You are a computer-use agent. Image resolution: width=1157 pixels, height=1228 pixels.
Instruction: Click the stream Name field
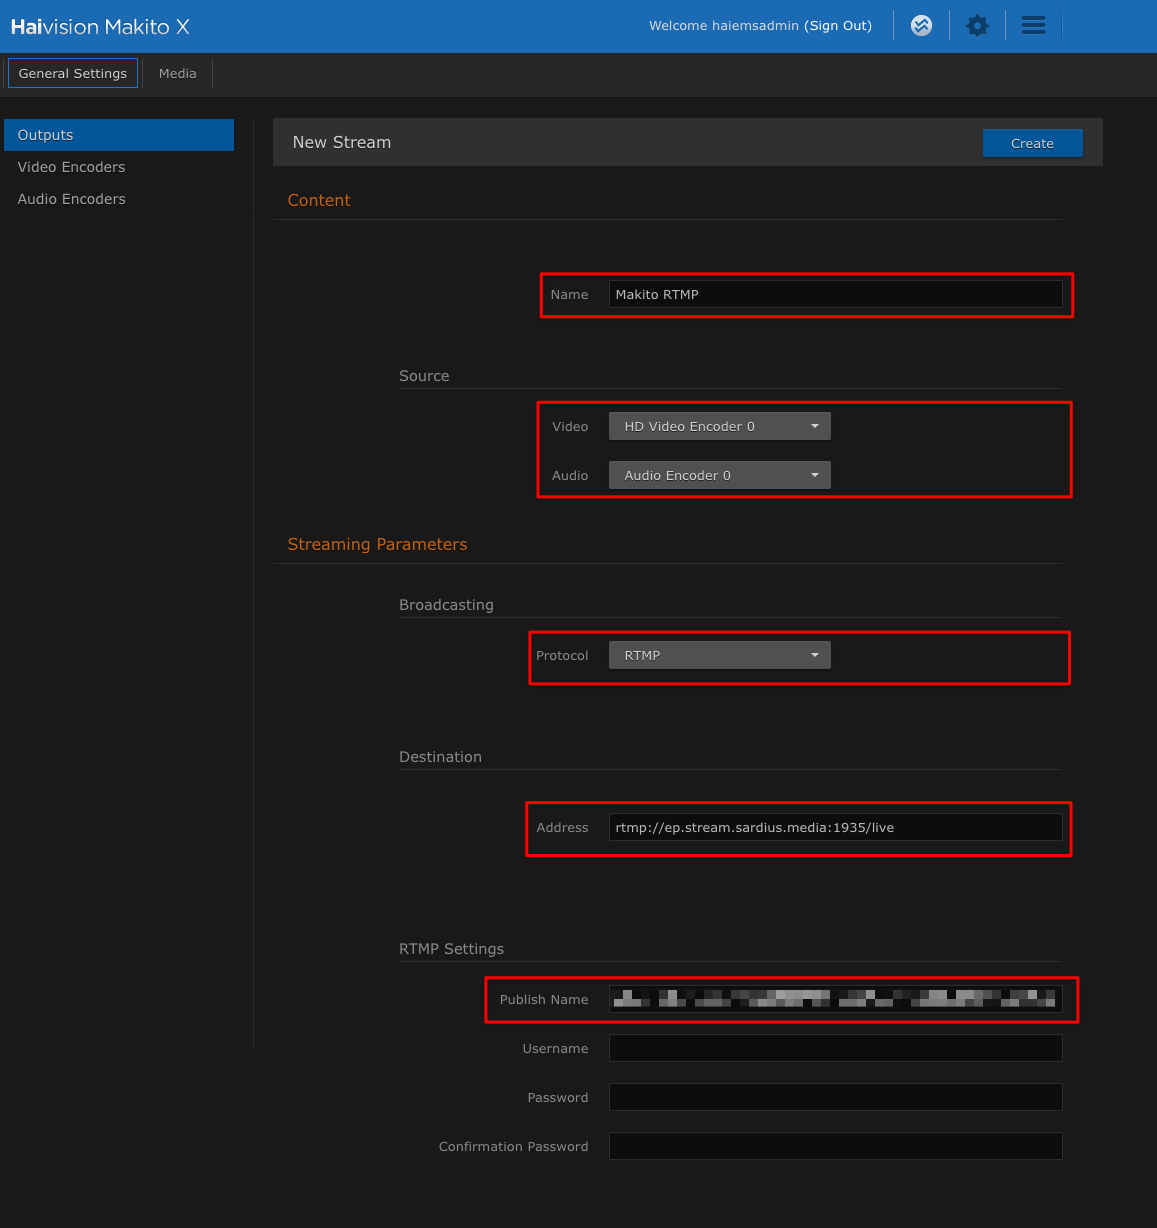(835, 294)
